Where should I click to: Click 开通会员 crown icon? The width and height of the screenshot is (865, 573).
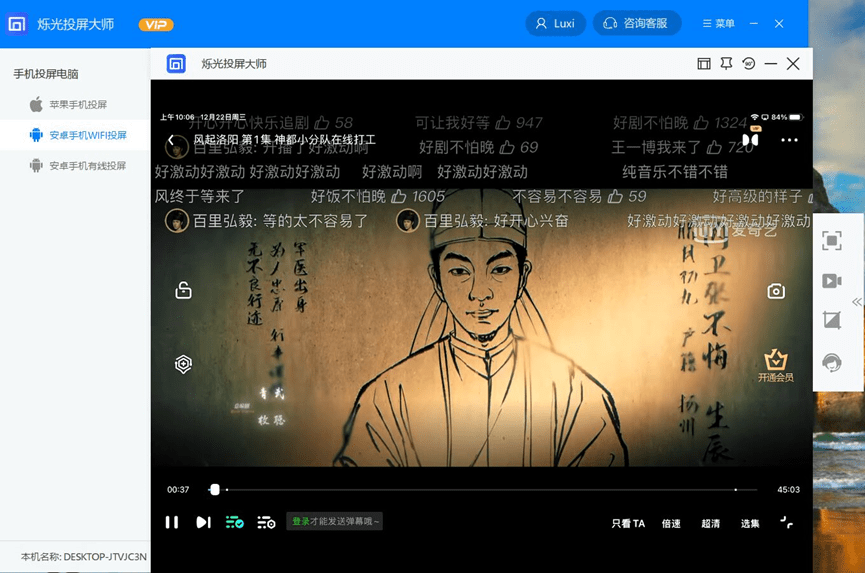776,365
